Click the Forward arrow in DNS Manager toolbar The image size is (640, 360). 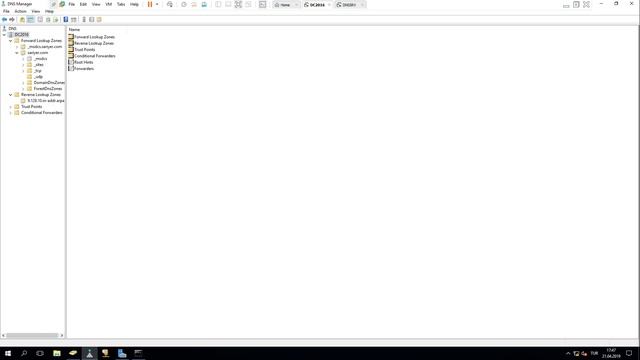(12, 20)
